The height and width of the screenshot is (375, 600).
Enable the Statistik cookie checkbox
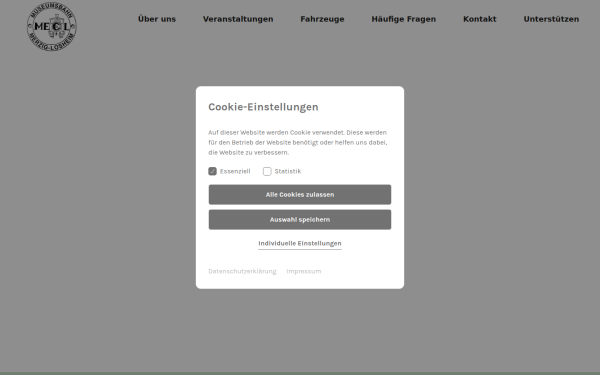pyautogui.click(x=267, y=171)
